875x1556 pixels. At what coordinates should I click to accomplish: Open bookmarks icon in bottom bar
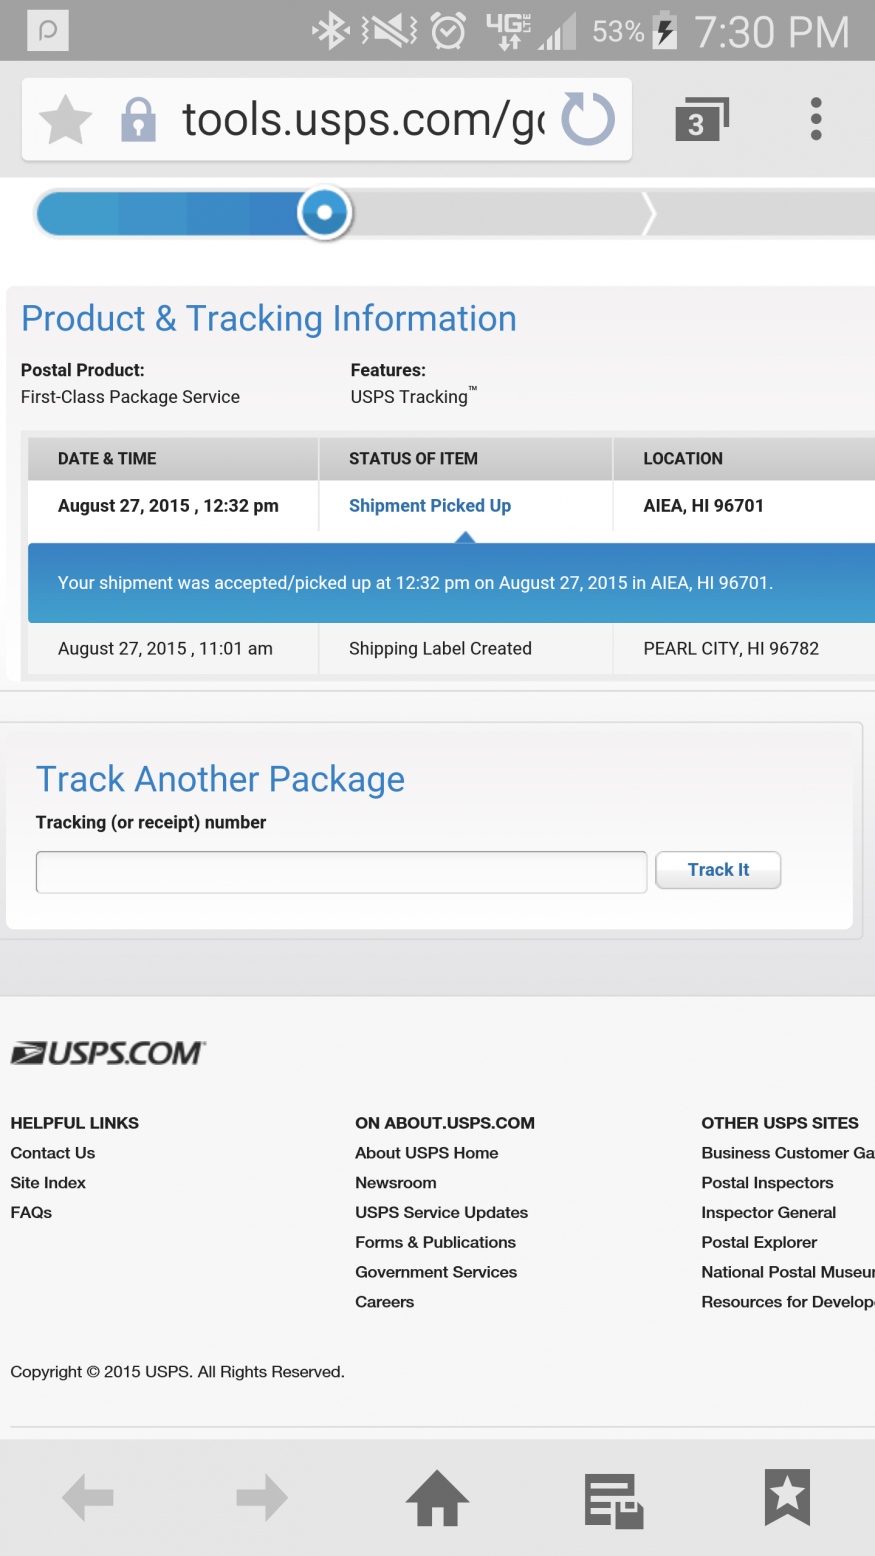pyautogui.click(x=787, y=1498)
